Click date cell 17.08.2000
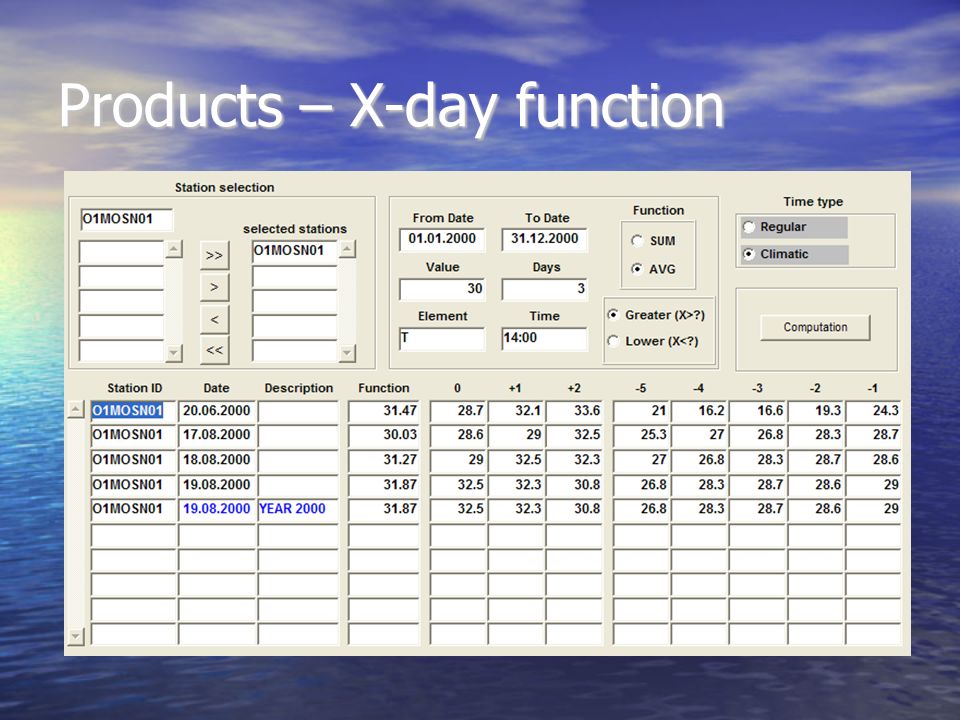The height and width of the screenshot is (720, 960). (217, 435)
